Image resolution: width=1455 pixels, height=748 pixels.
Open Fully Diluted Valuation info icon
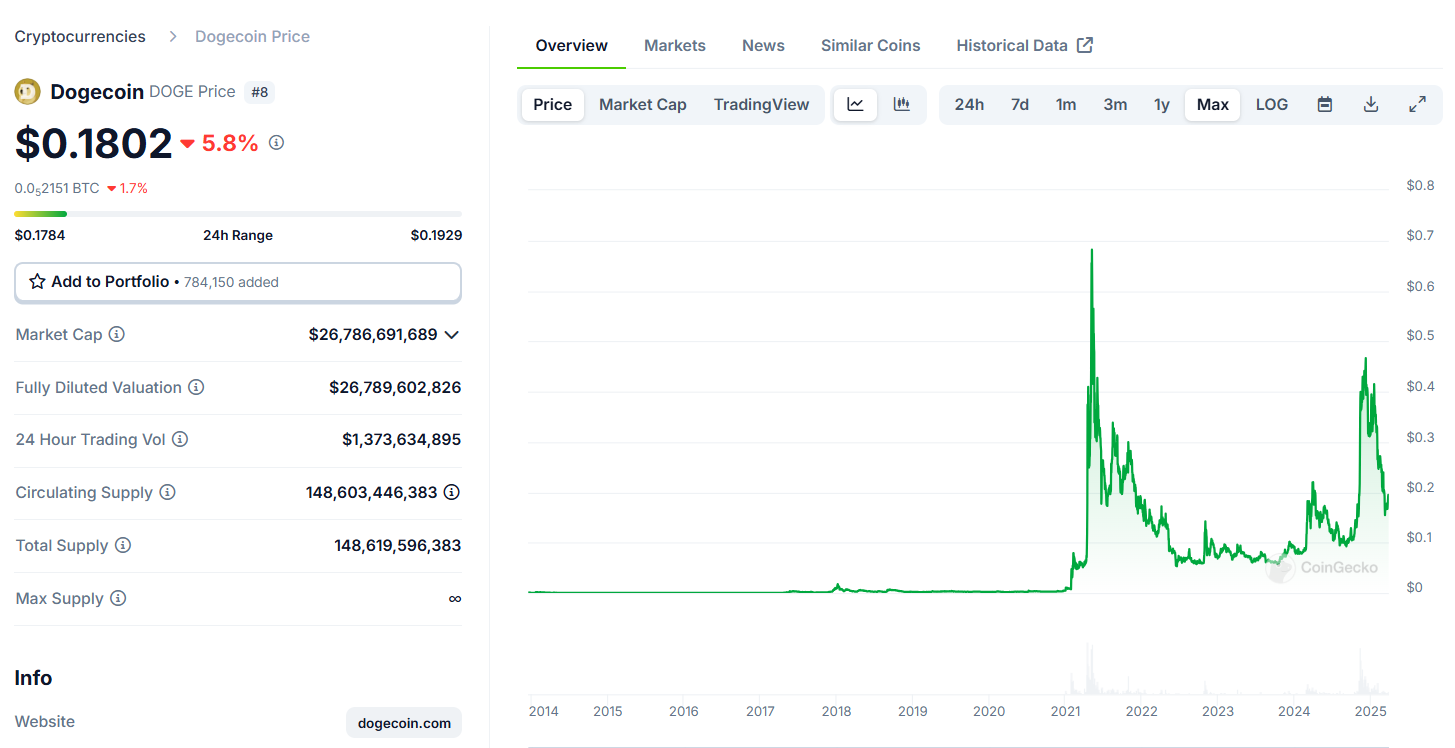pos(196,387)
